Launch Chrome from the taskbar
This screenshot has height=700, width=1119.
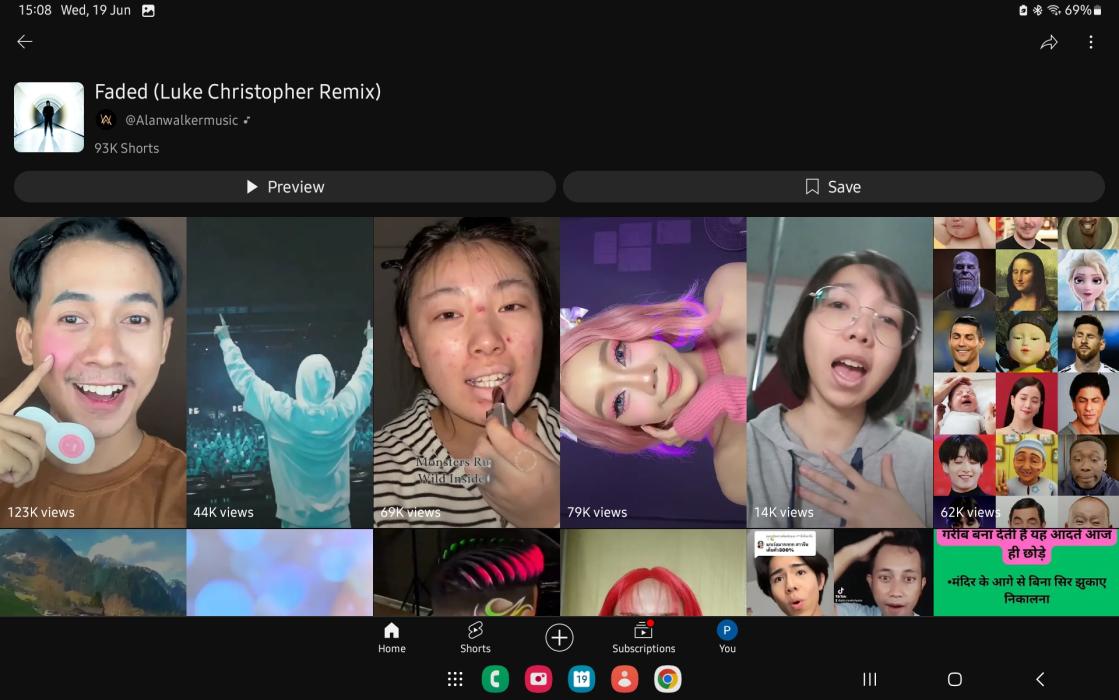pyautogui.click(x=667, y=680)
